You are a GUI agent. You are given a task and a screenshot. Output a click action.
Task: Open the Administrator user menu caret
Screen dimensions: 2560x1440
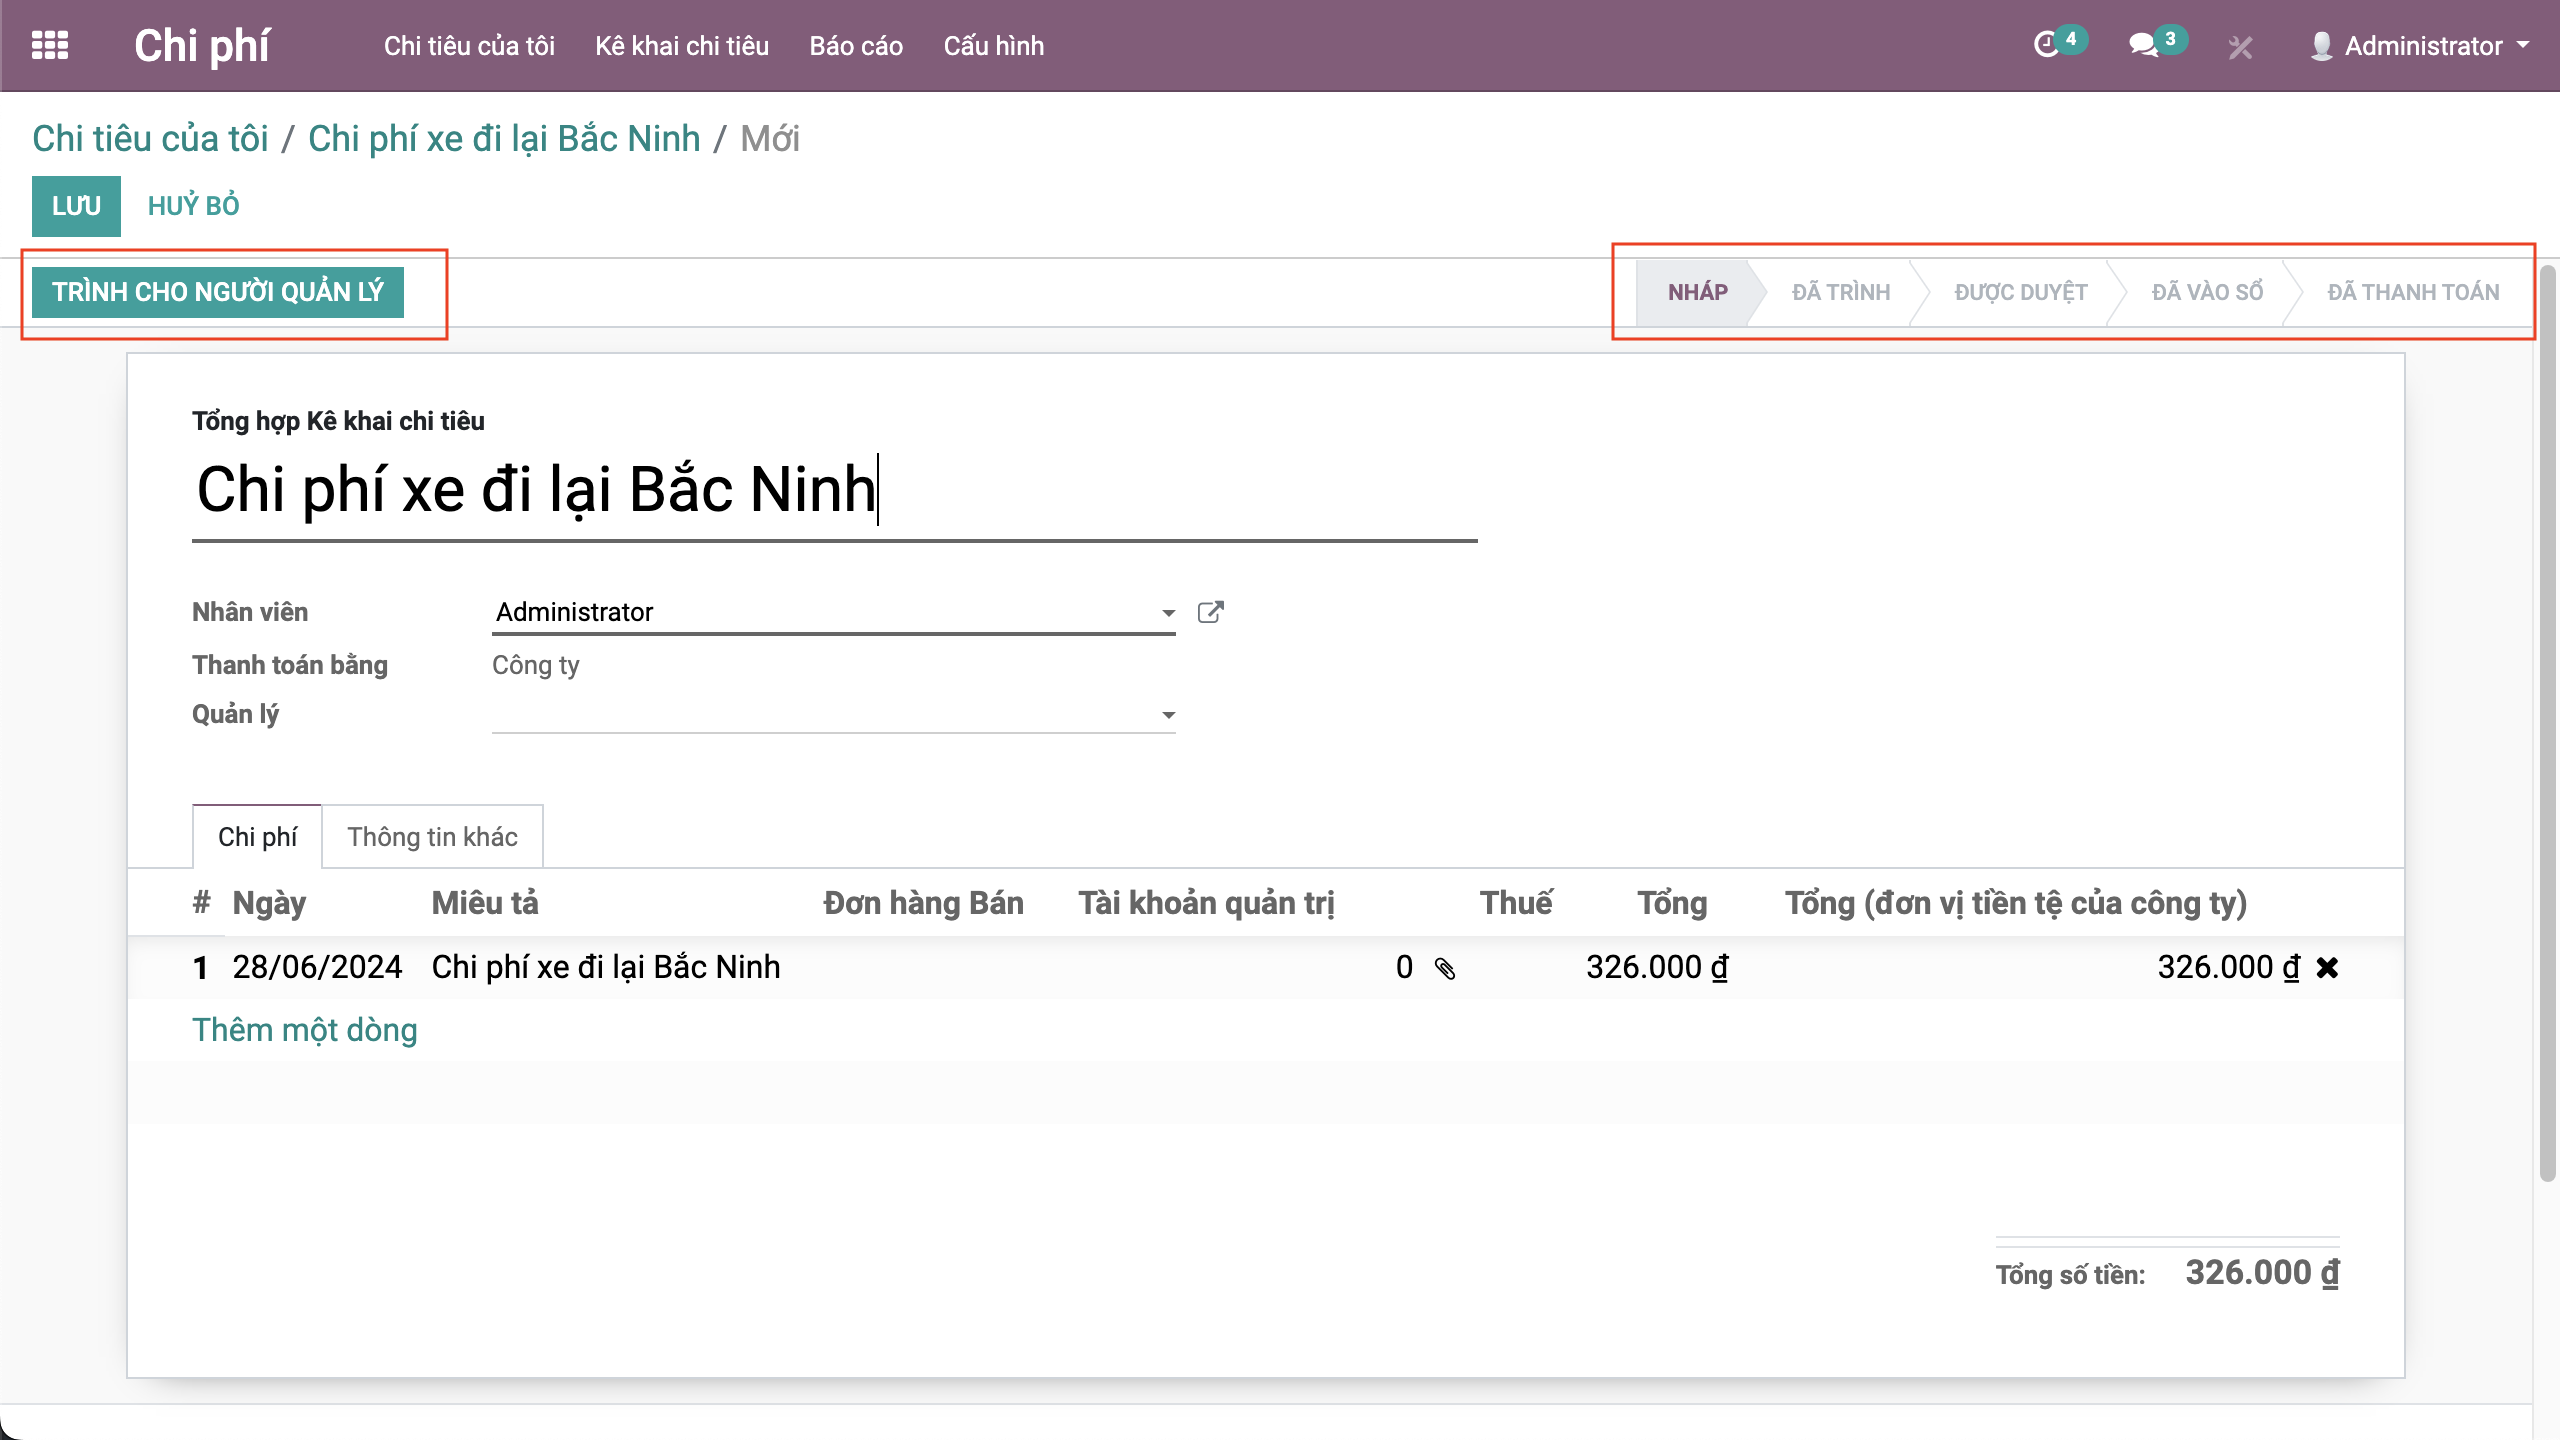pyautogui.click(x=2523, y=45)
